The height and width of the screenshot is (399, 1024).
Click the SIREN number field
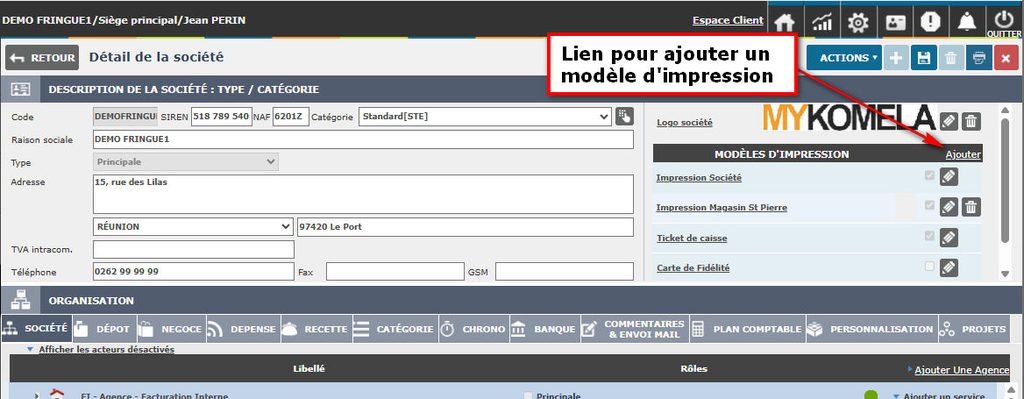(221, 117)
